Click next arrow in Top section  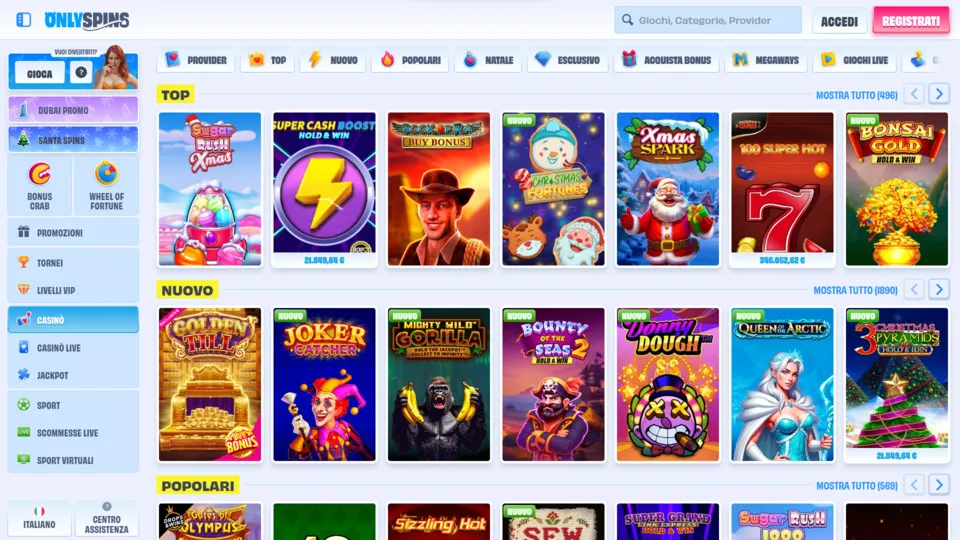[939, 94]
